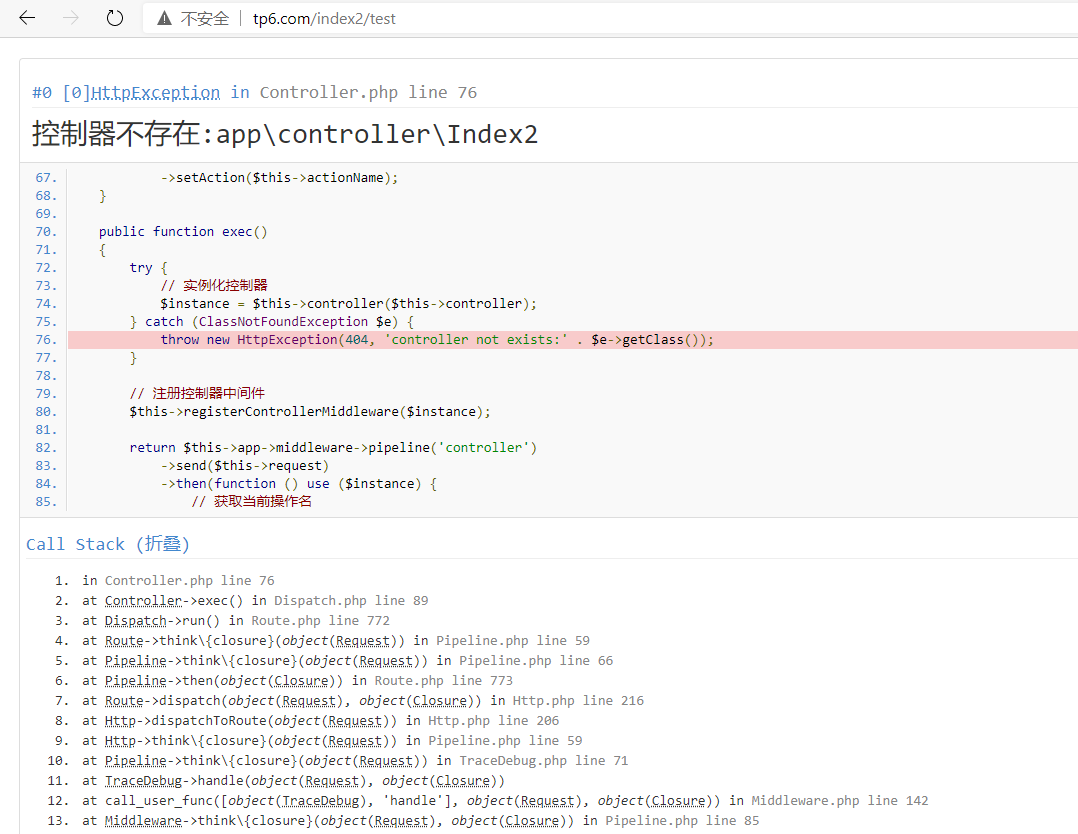
Task: Click 'Controller' class in stack entry 2
Action: pyautogui.click(x=143, y=600)
